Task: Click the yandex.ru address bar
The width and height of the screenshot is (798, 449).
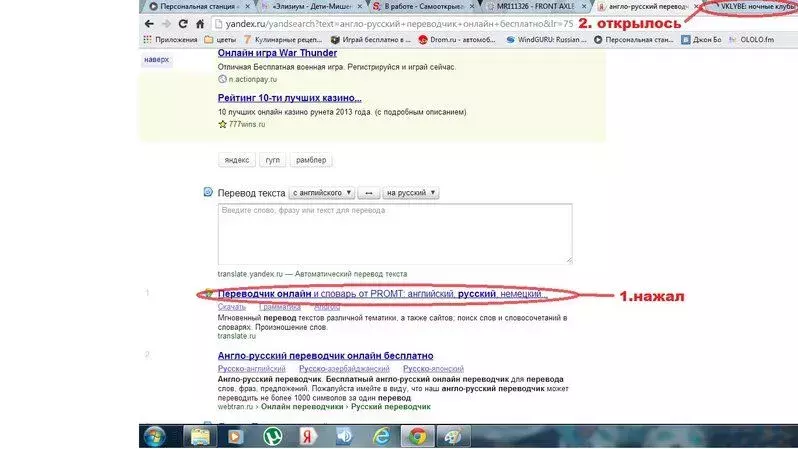Action: click(x=399, y=24)
